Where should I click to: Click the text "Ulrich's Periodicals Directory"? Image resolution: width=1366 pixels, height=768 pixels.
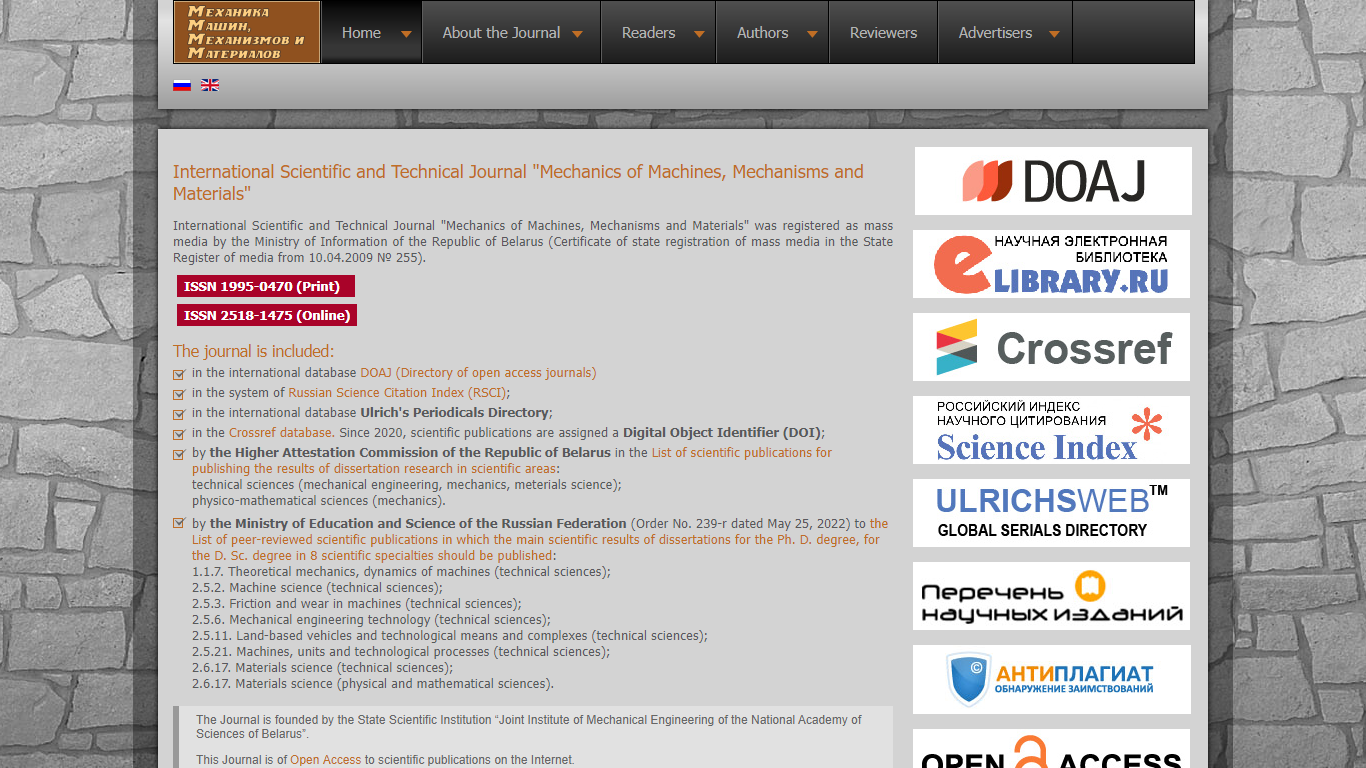point(454,413)
